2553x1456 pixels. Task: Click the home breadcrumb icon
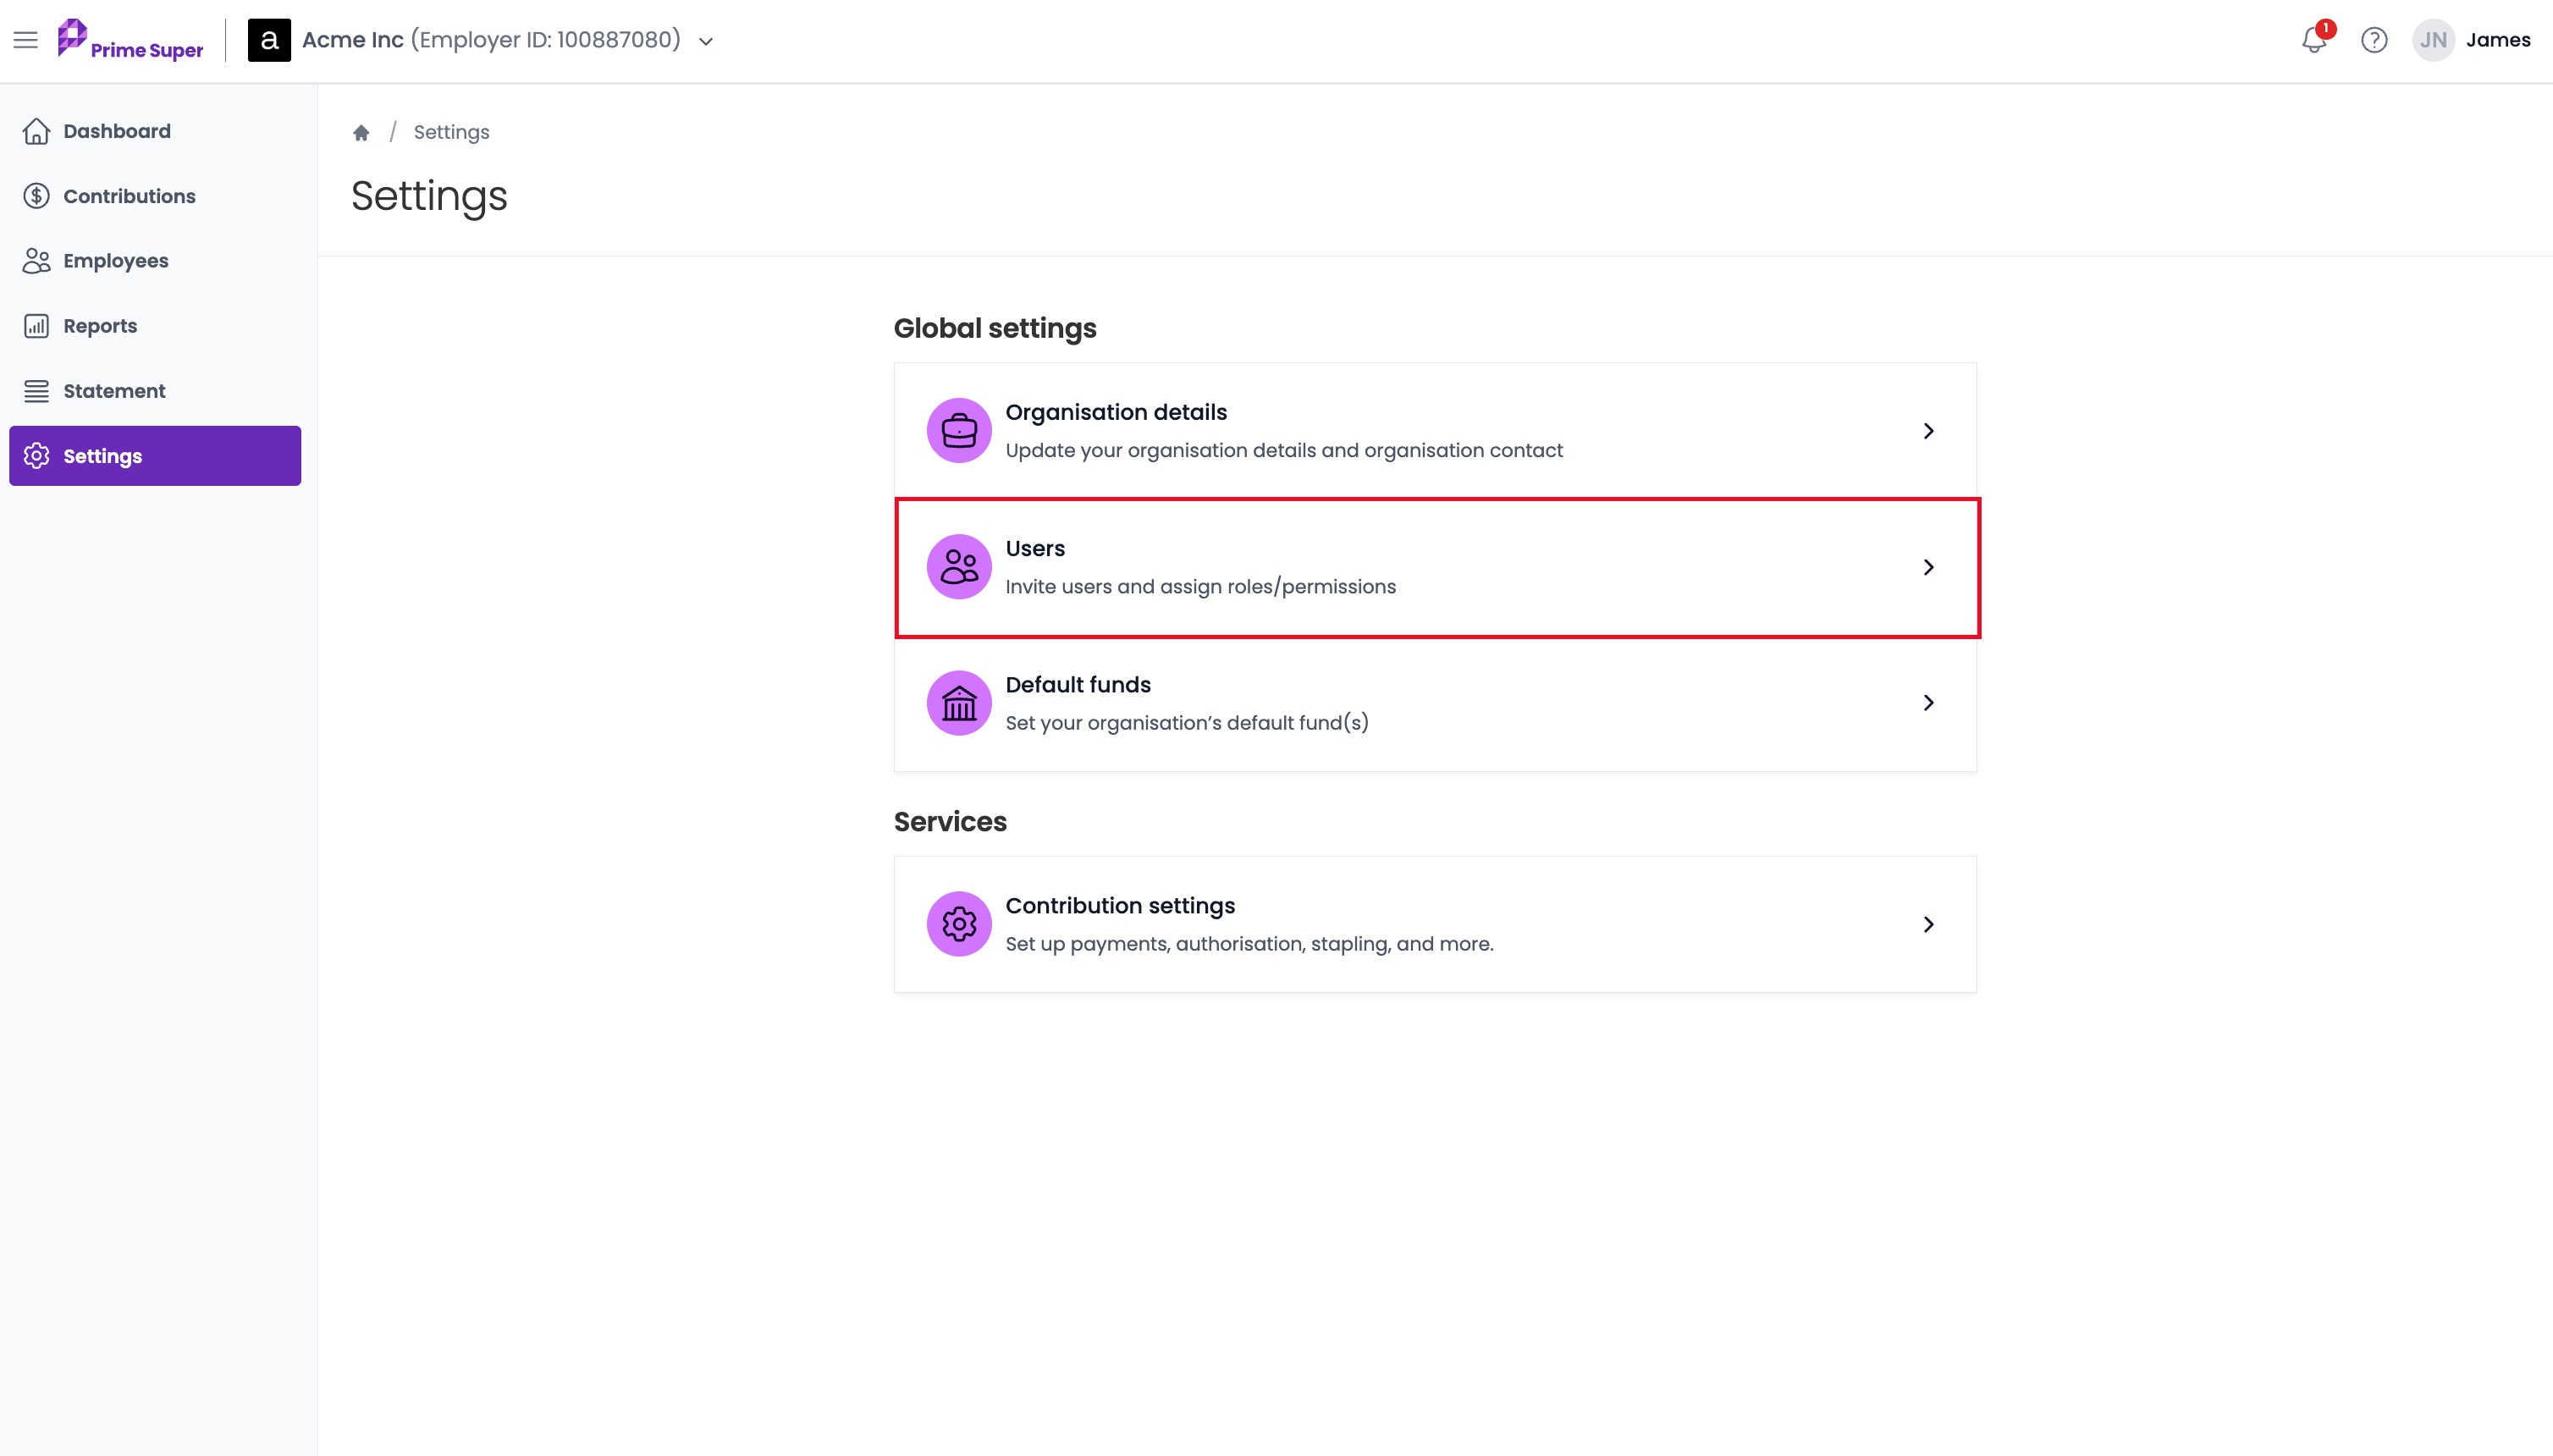[x=361, y=132]
